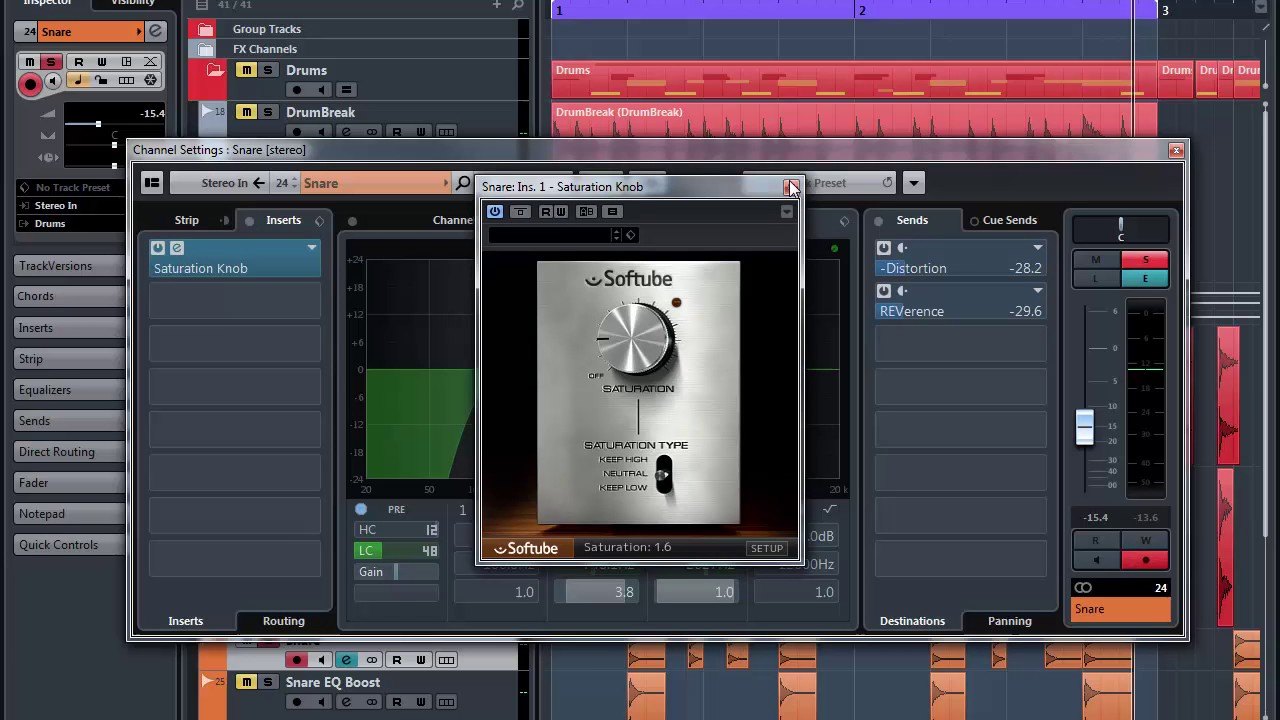This screenshot has width=1280, height=720.
Task: Open Distortion send destination dropdown
Action: click(x=1038, y=248)
